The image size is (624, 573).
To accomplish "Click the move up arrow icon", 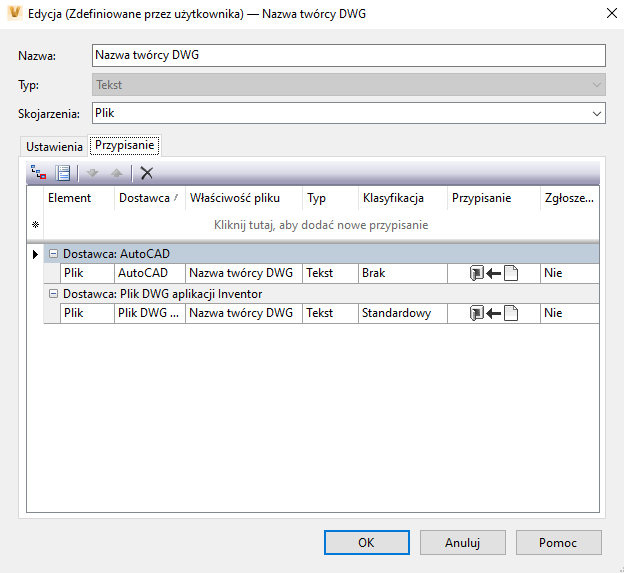I will [117, 173].
